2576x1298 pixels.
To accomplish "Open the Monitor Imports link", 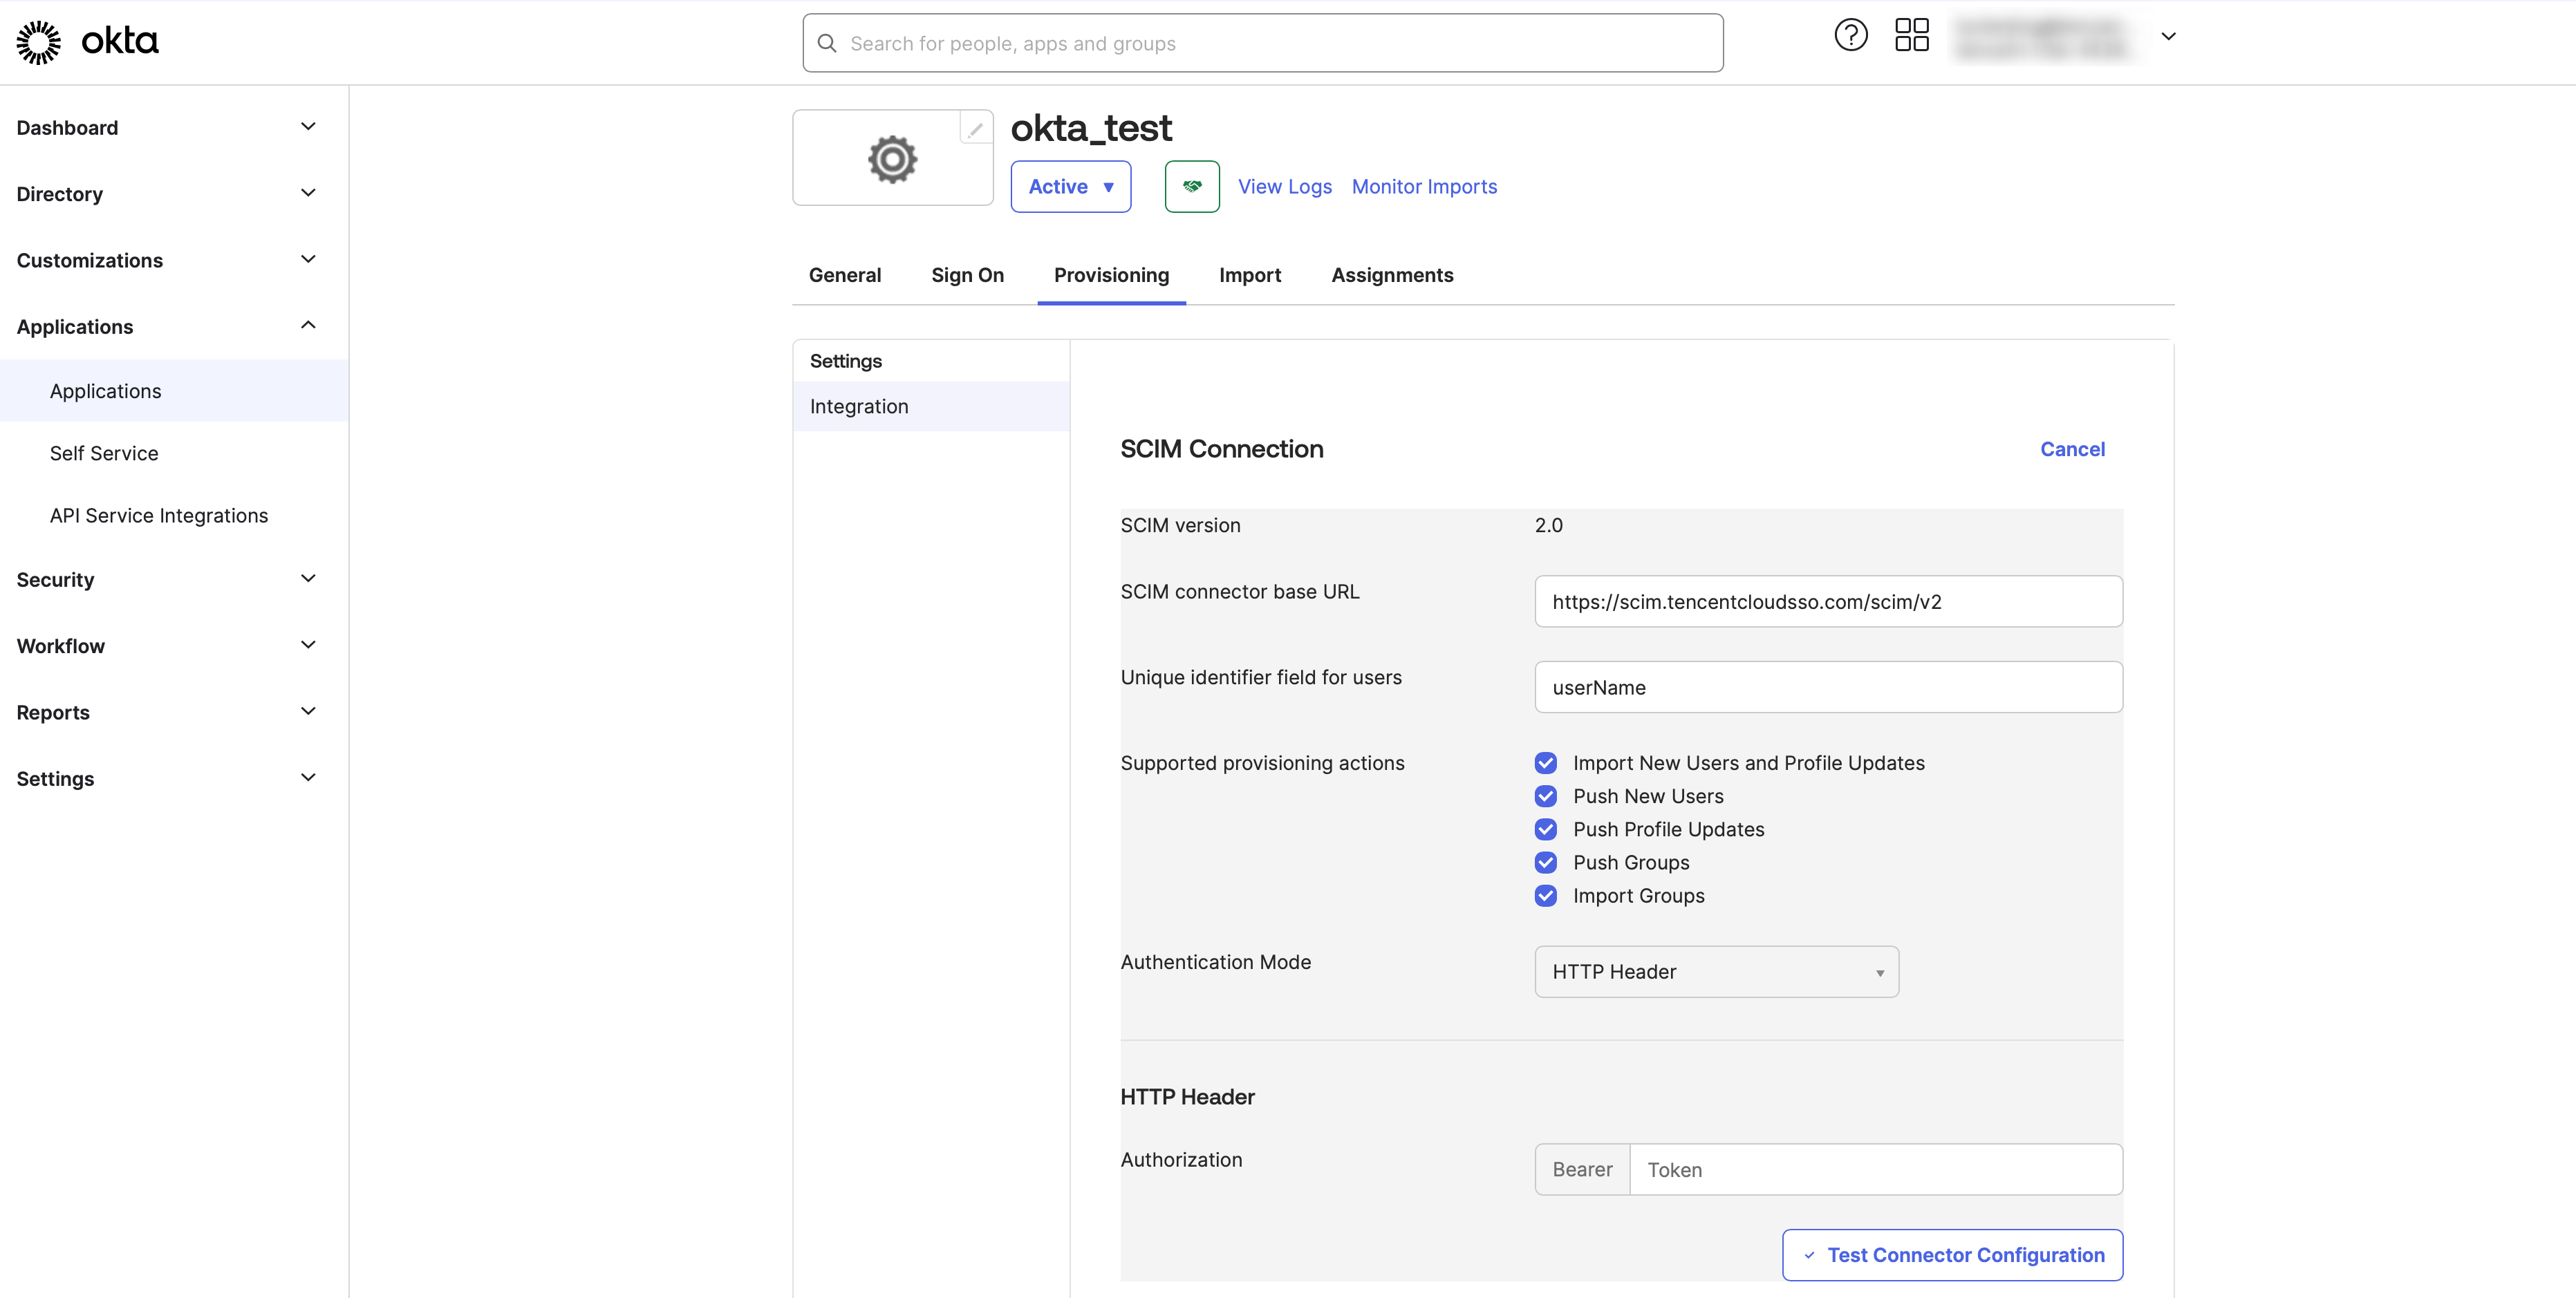I will coord(1424,187).
